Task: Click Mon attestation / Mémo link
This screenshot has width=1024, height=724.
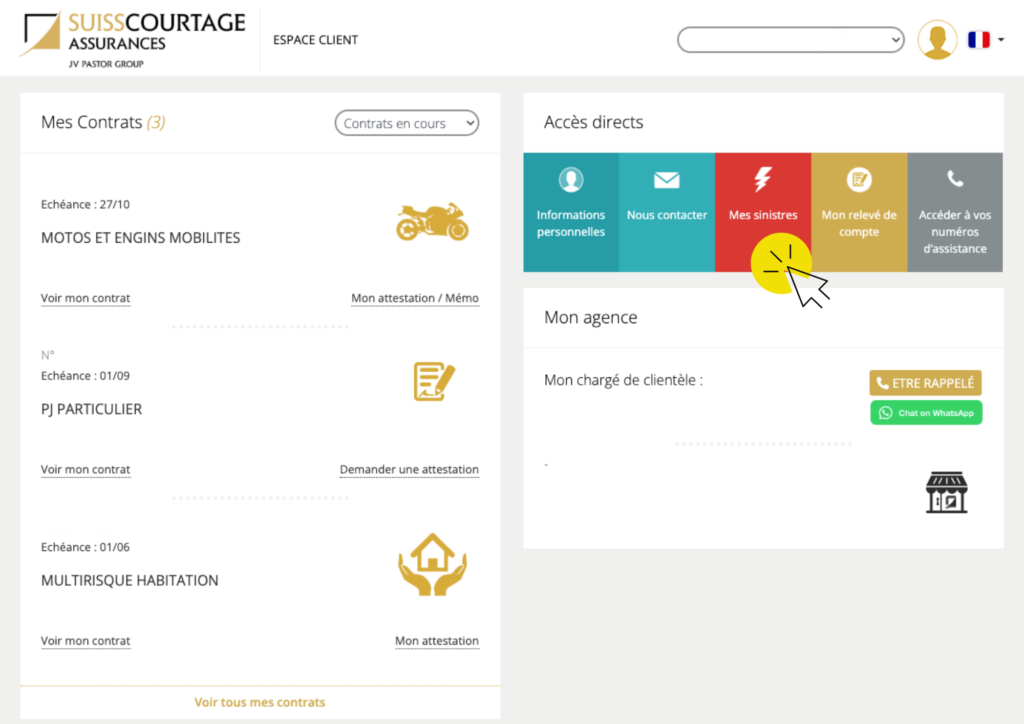Action: click(415, 298)
